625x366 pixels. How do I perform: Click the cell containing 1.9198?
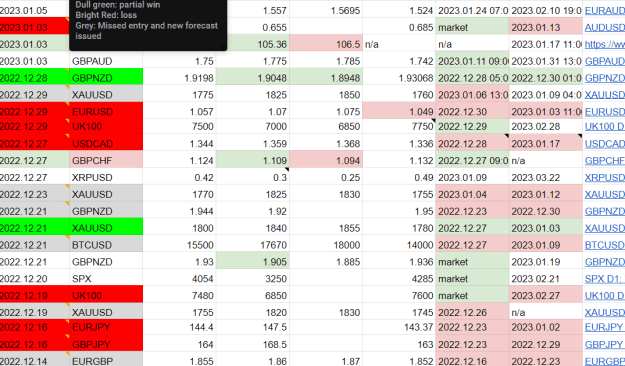coord(179,77)
